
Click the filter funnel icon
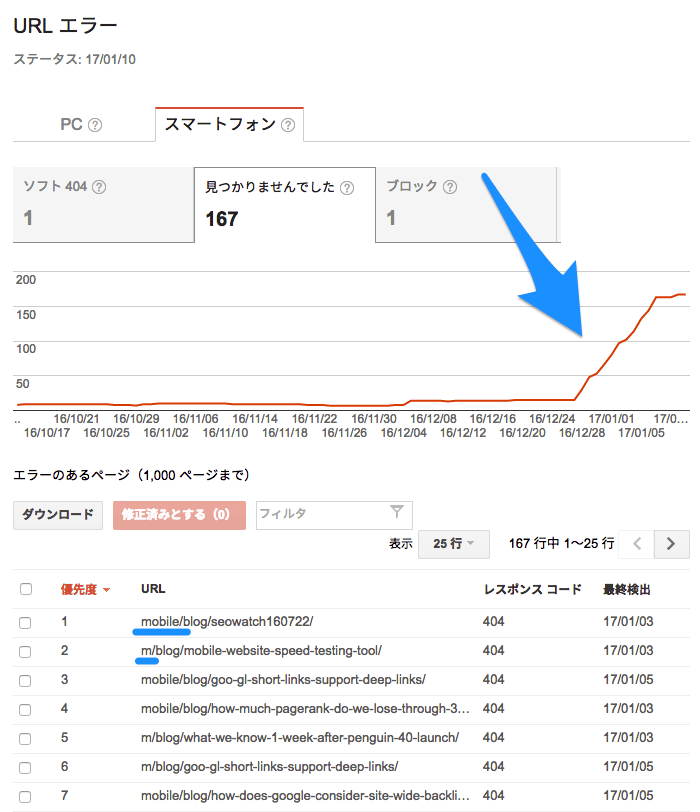pyautogui.click(x=397, y=513)
